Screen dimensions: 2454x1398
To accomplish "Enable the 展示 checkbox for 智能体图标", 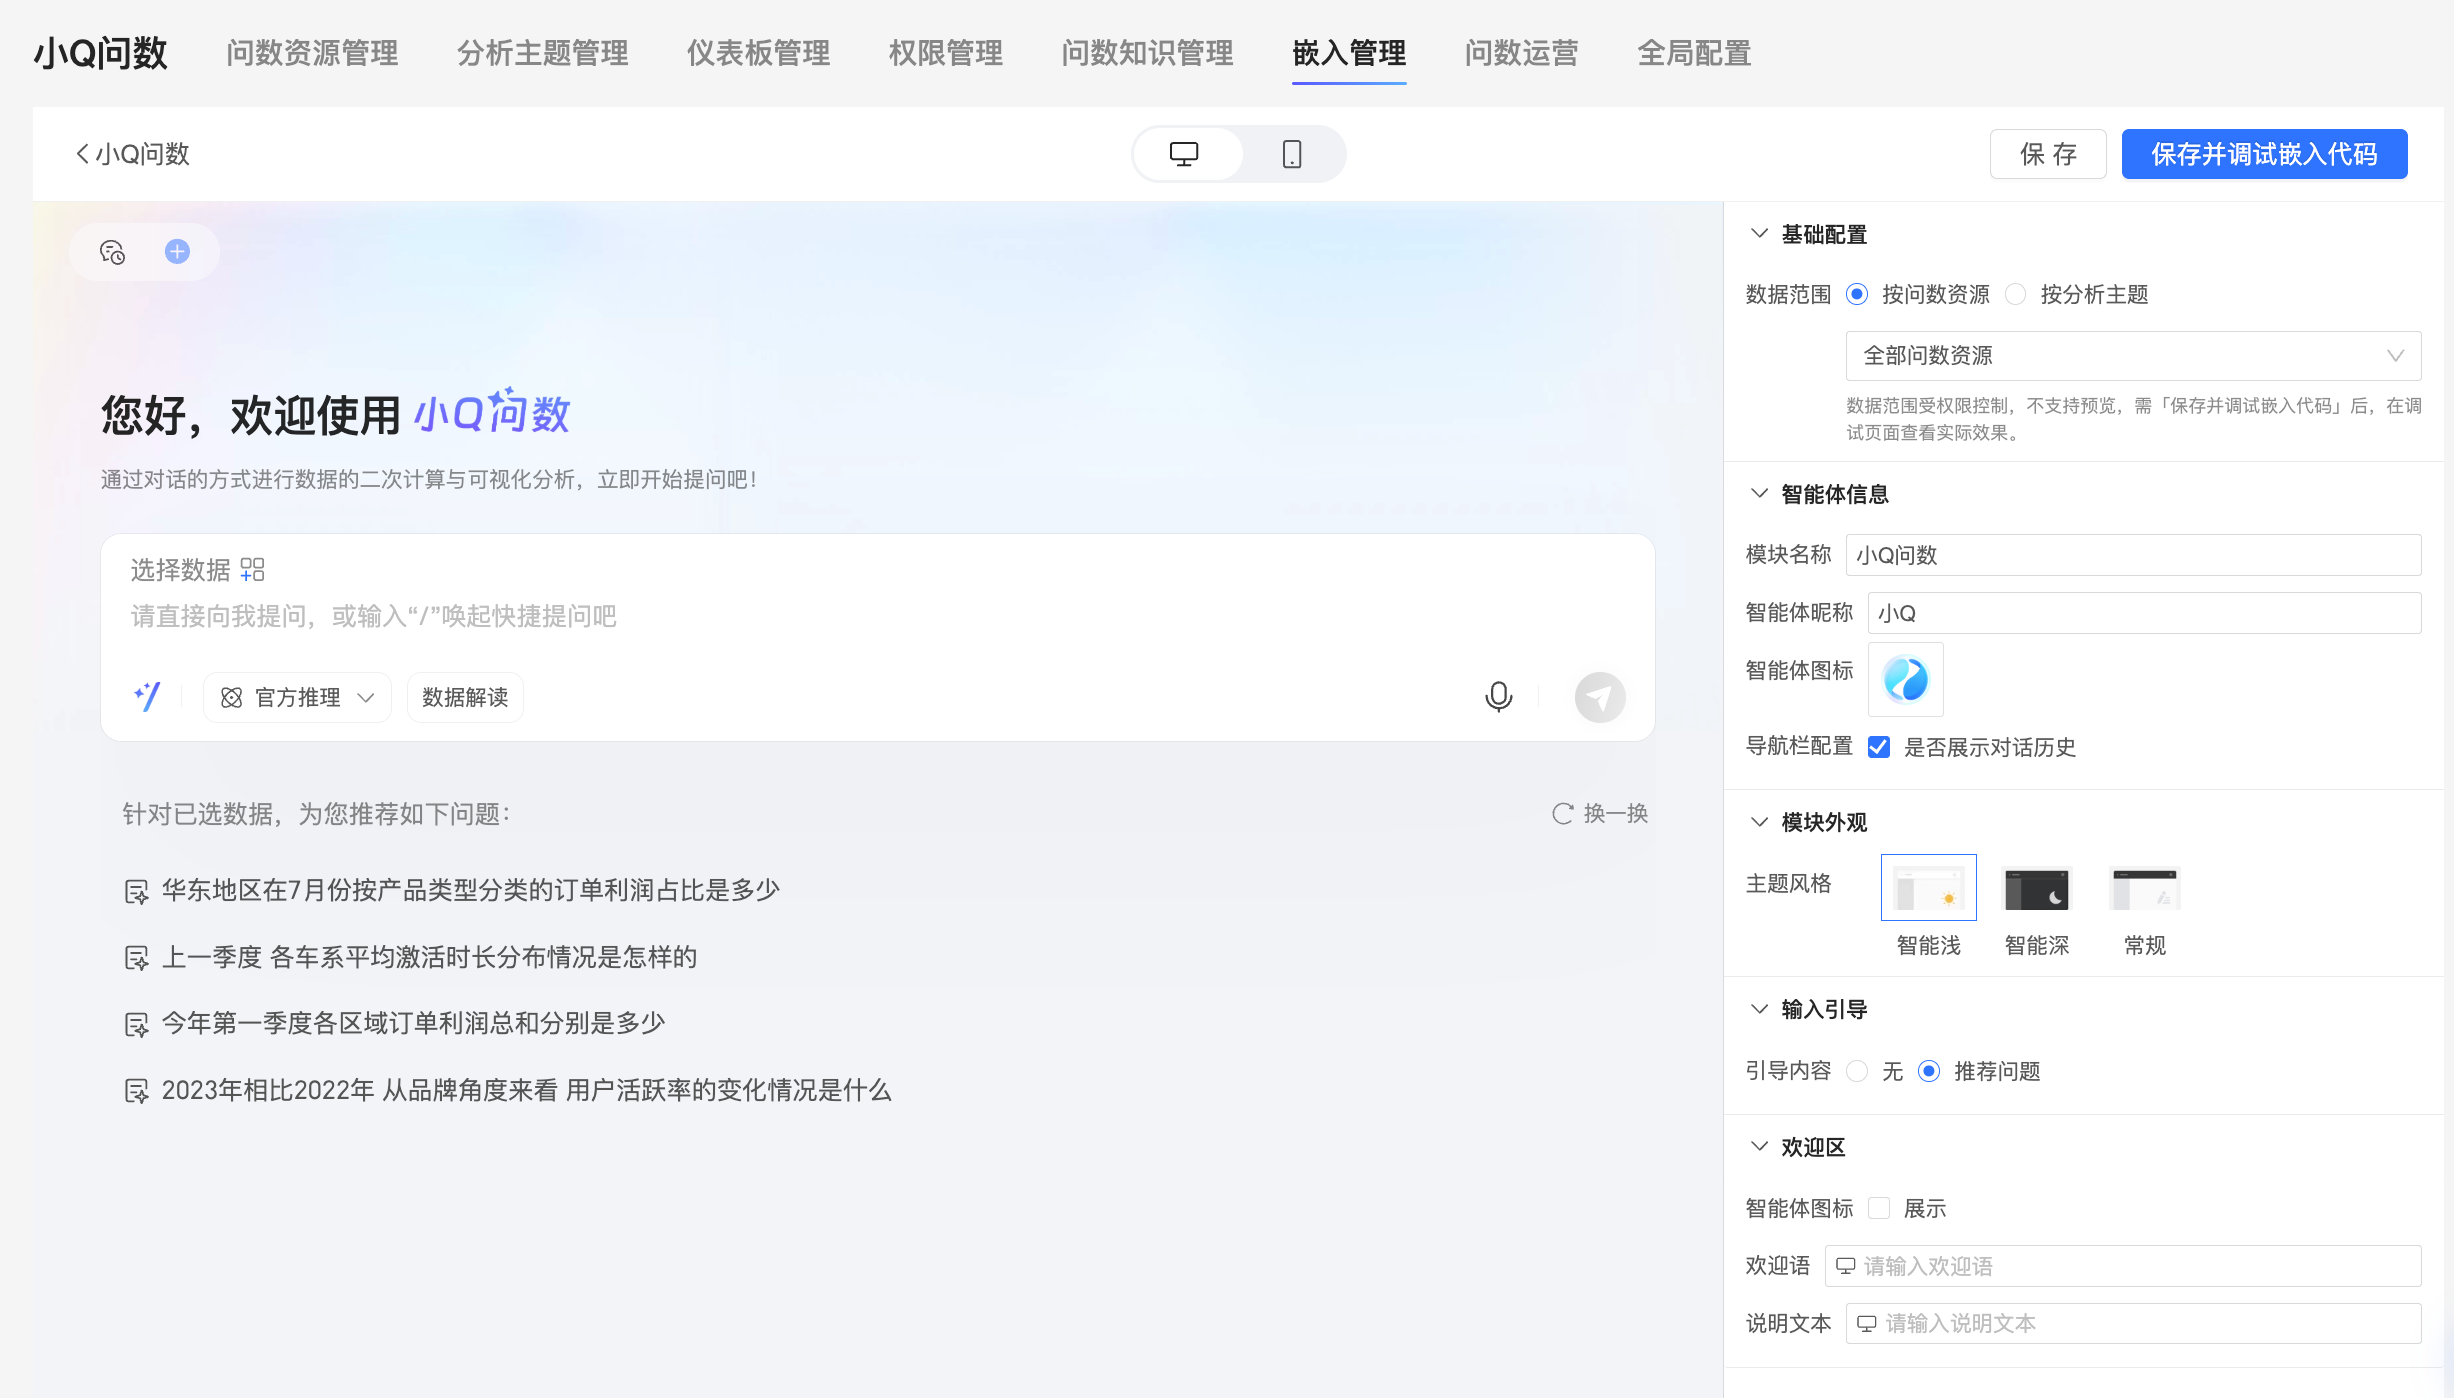I will [x=1879, y=1208].
